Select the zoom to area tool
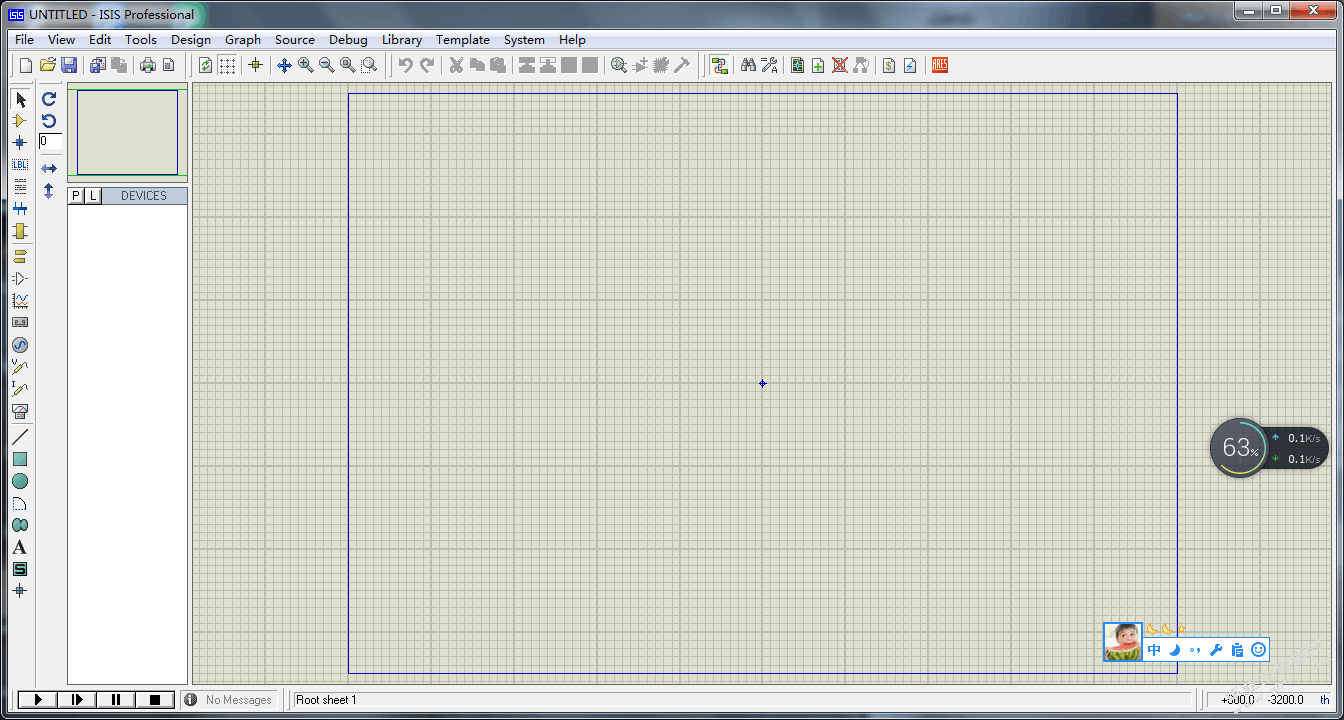This screenshot has width=1344, height=720. click(369, 65)
